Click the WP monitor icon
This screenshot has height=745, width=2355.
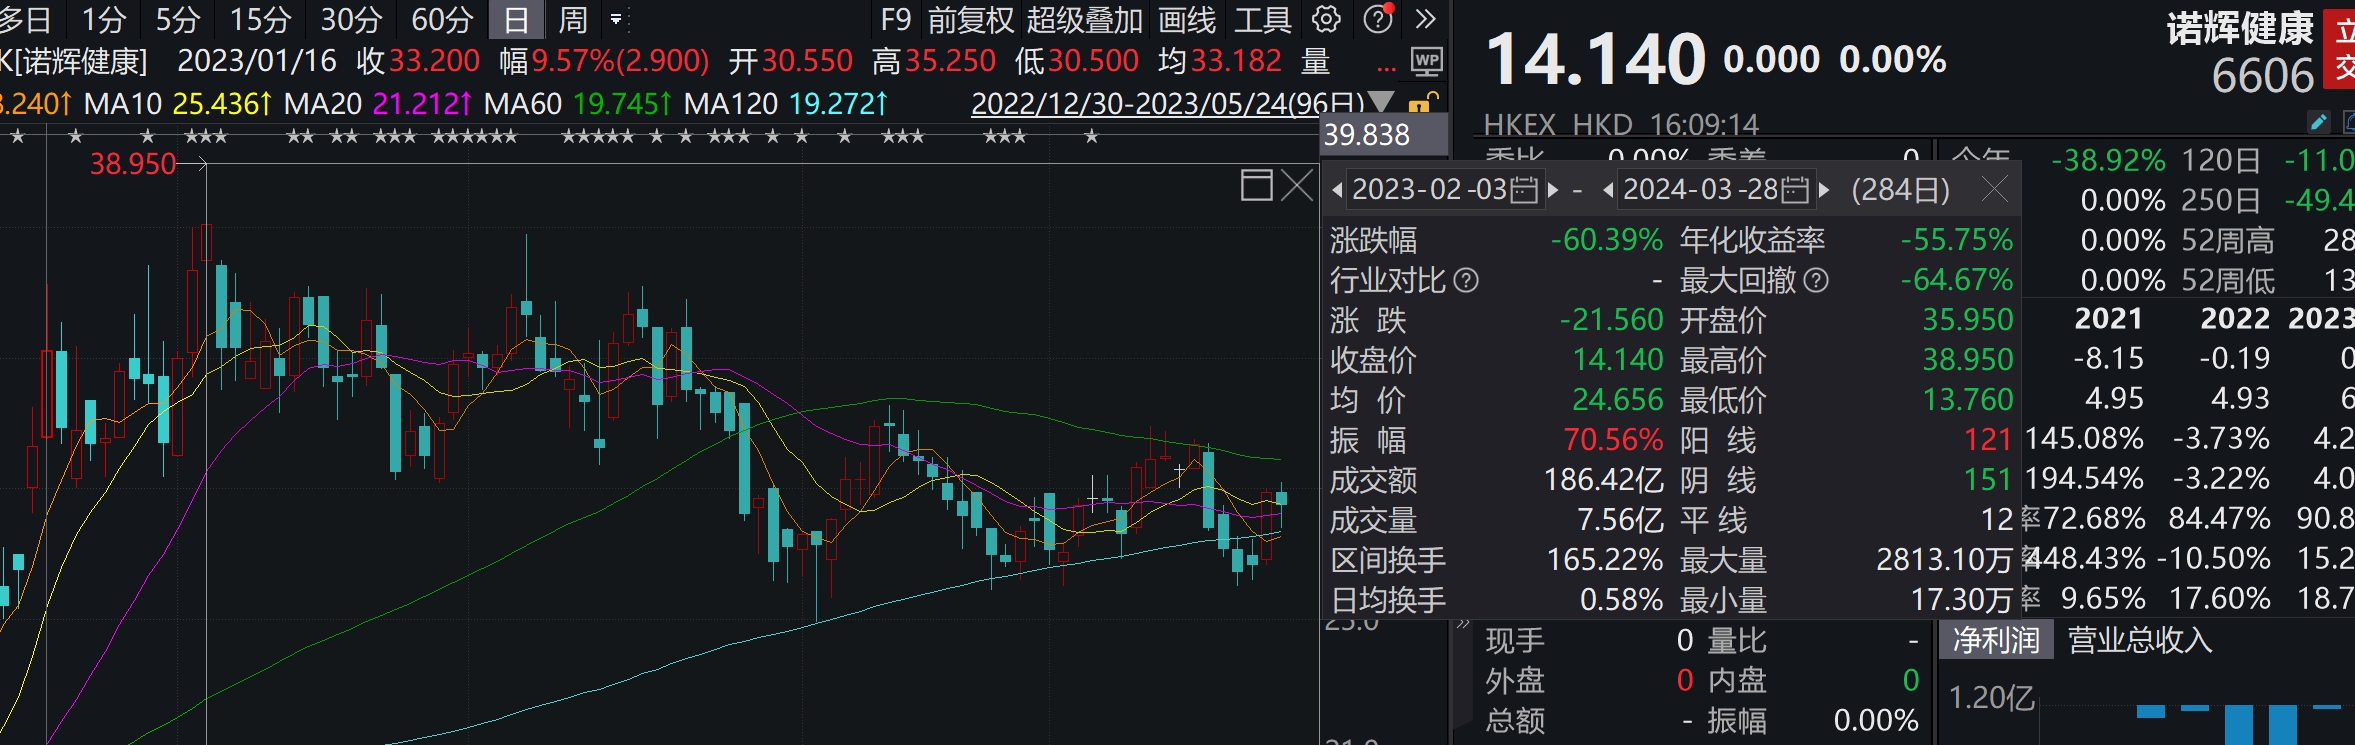(x=1427, y=62)
